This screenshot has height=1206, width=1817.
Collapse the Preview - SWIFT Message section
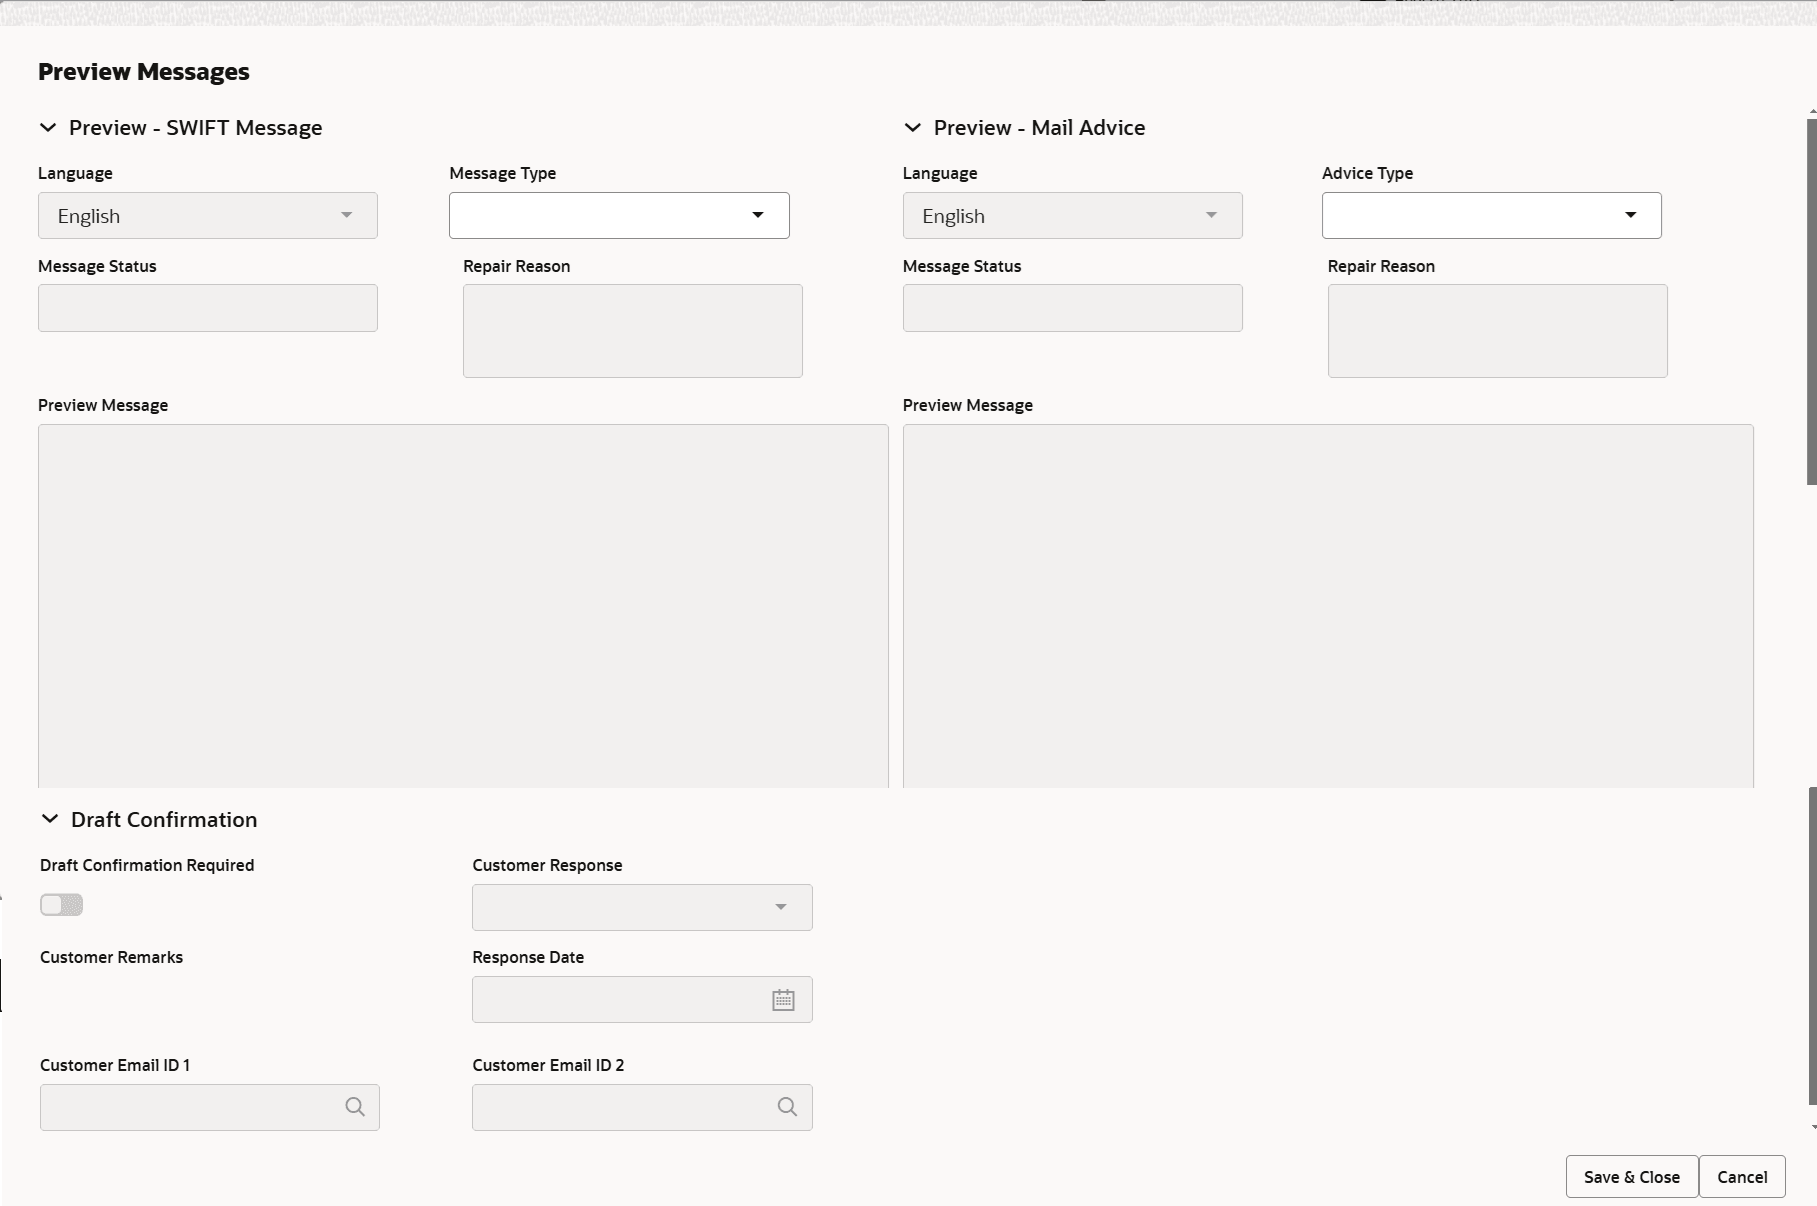click(47, 128)
